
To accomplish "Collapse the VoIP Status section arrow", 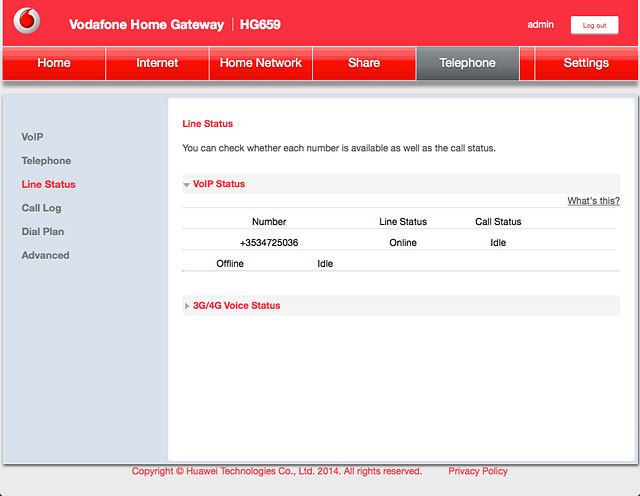I will click(187, 185).
